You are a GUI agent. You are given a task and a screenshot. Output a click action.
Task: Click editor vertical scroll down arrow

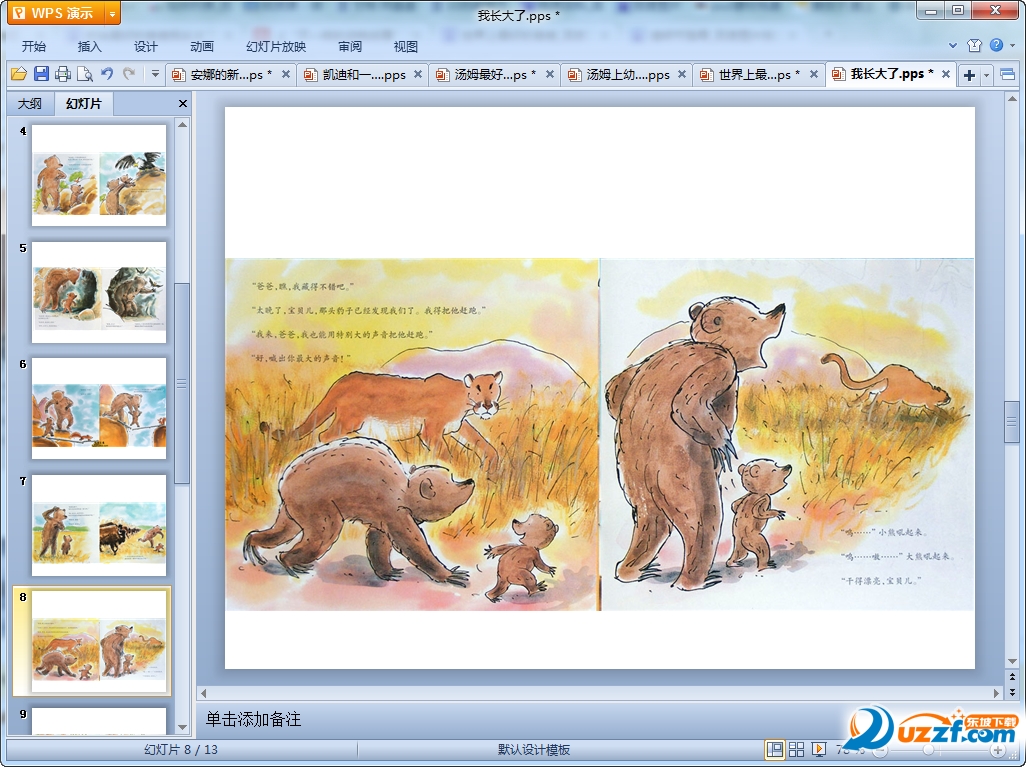(x=1012, y=662)
